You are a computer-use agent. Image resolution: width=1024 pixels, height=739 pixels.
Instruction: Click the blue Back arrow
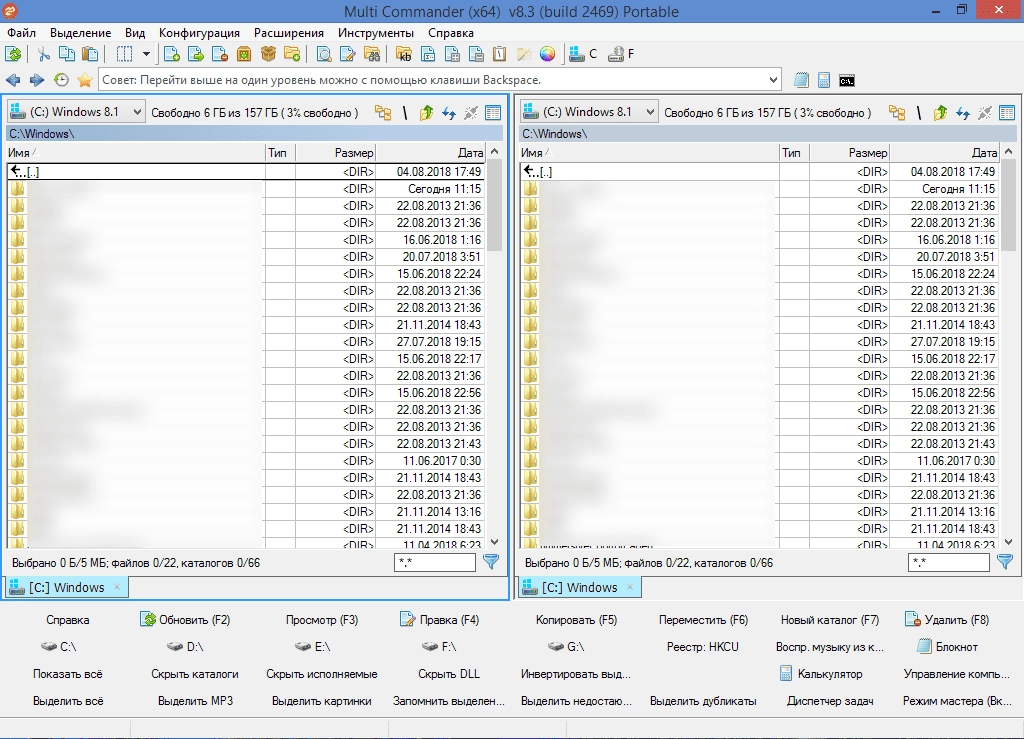pyautogui.click(x=13, y=80)
